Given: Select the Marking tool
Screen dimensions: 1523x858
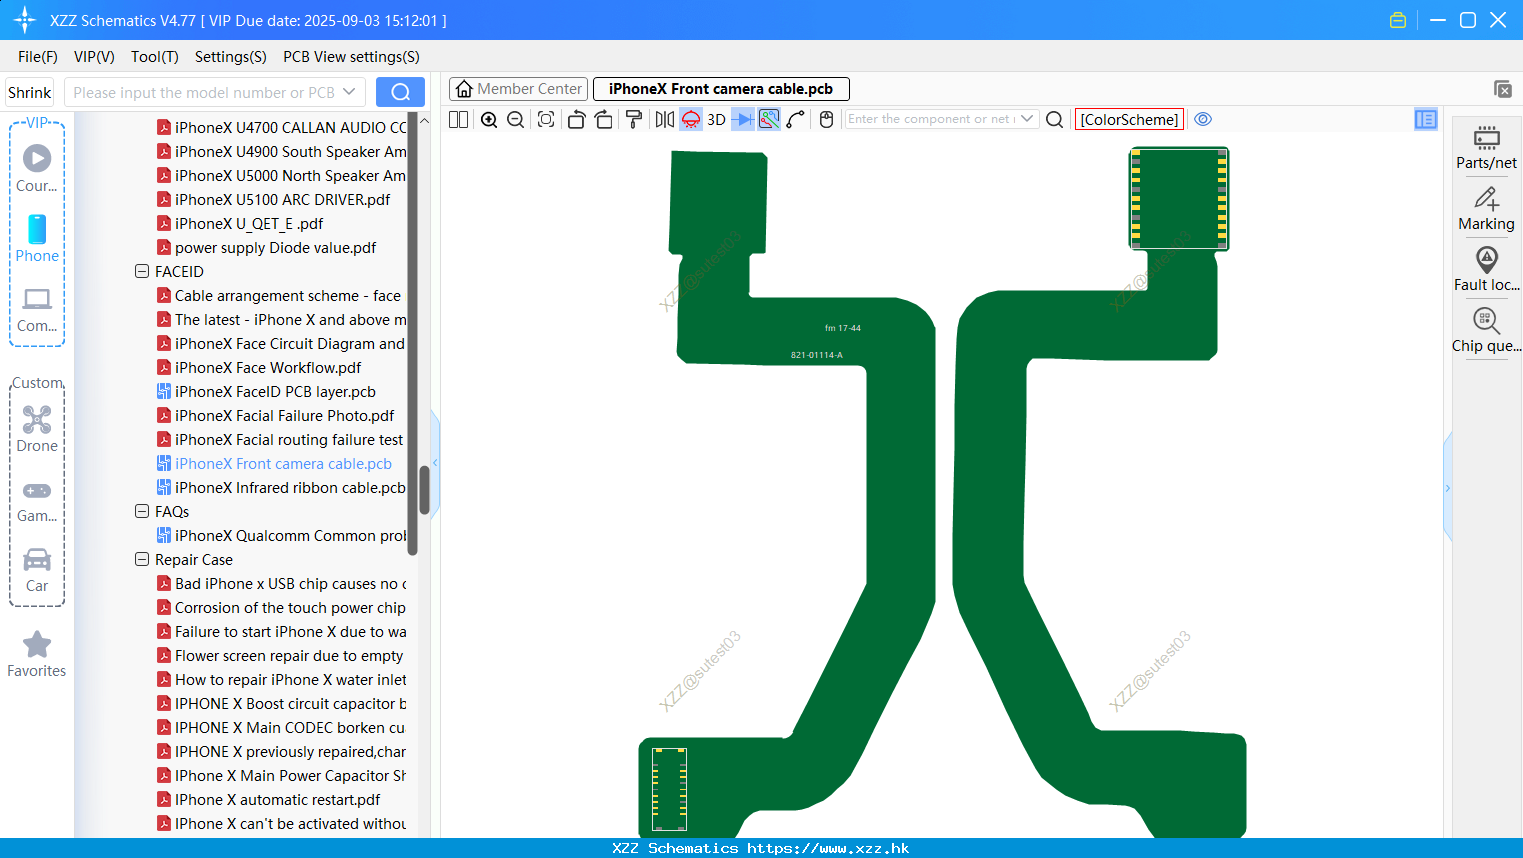Looking at the screenshot, I should [x=1486, y=209].
